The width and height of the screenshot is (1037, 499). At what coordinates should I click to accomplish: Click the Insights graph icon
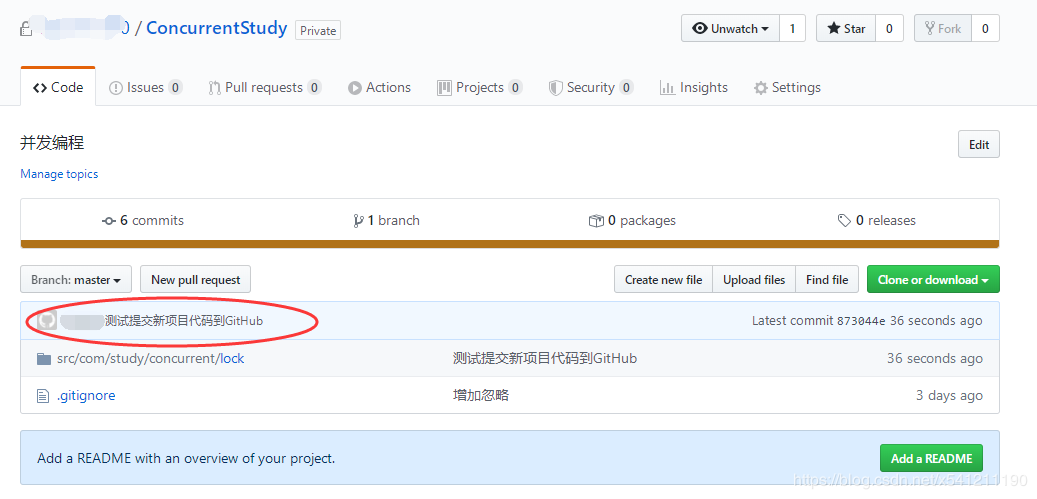tap(667, 88)
